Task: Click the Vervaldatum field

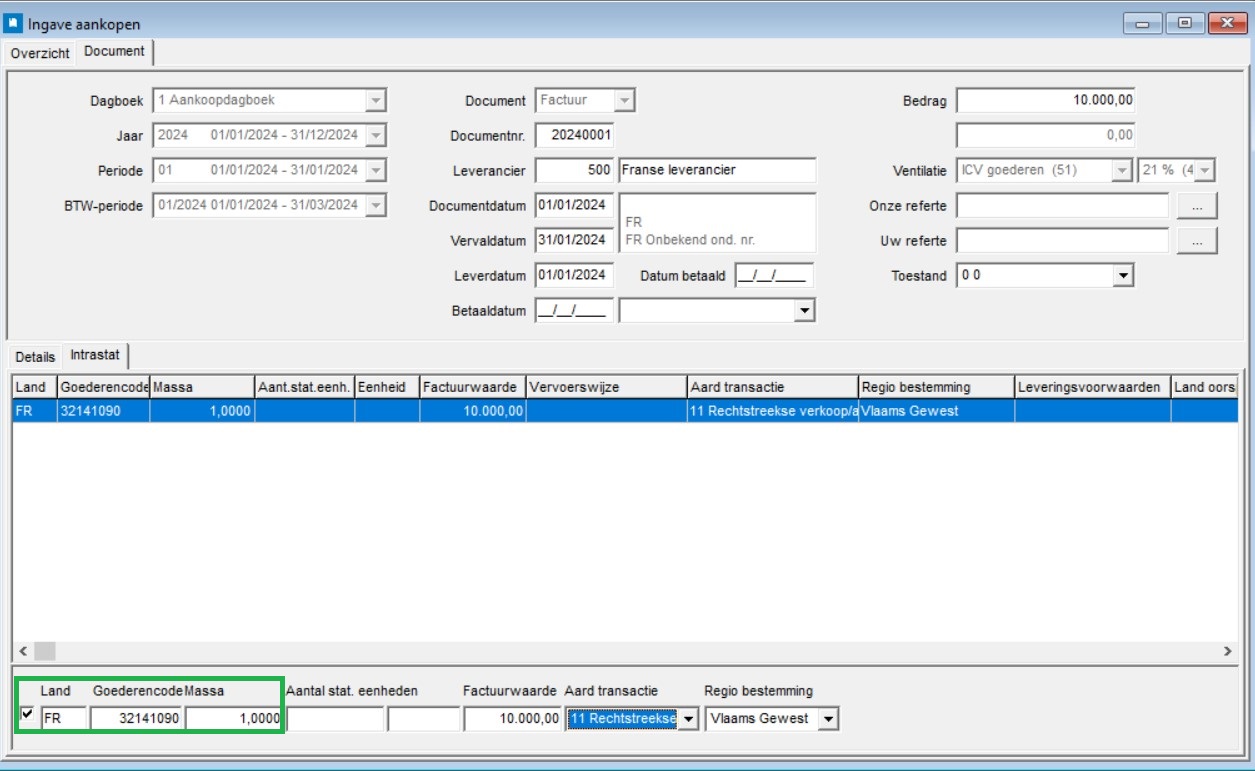Action: 575,241
